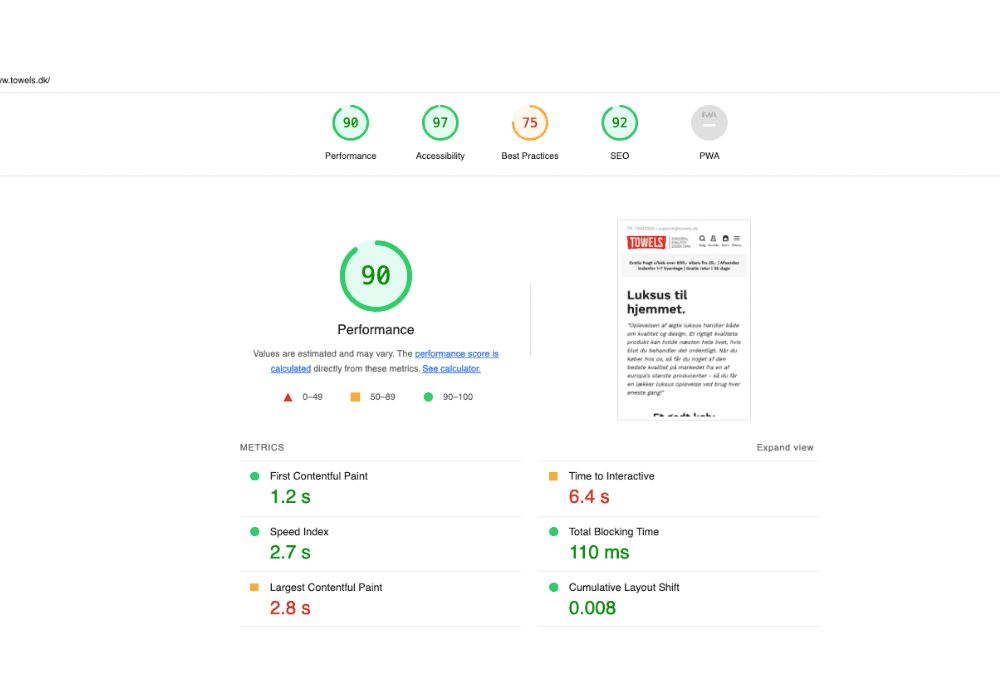Click the green dot beside First Contentful Paint
Viewport: 1000px width, 700px height.
pyautogui.click(x=254, y=476)
